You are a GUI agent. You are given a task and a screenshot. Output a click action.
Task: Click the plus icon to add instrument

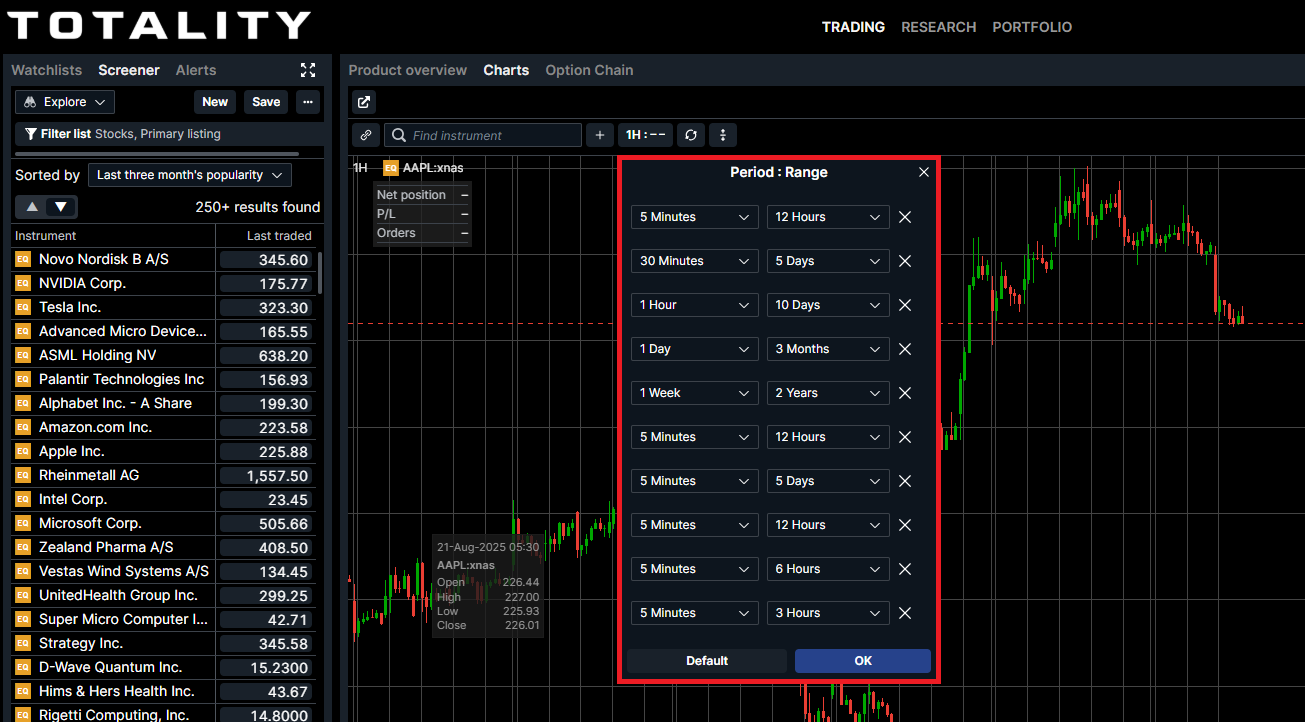click(x=600, y=135)
